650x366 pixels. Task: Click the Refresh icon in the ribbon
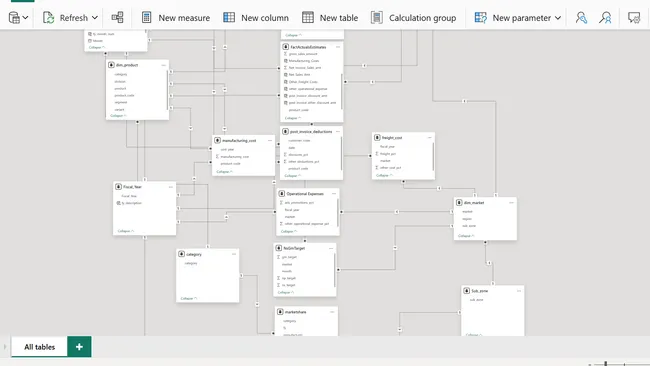pyautogui.click(x=49, y=17)
